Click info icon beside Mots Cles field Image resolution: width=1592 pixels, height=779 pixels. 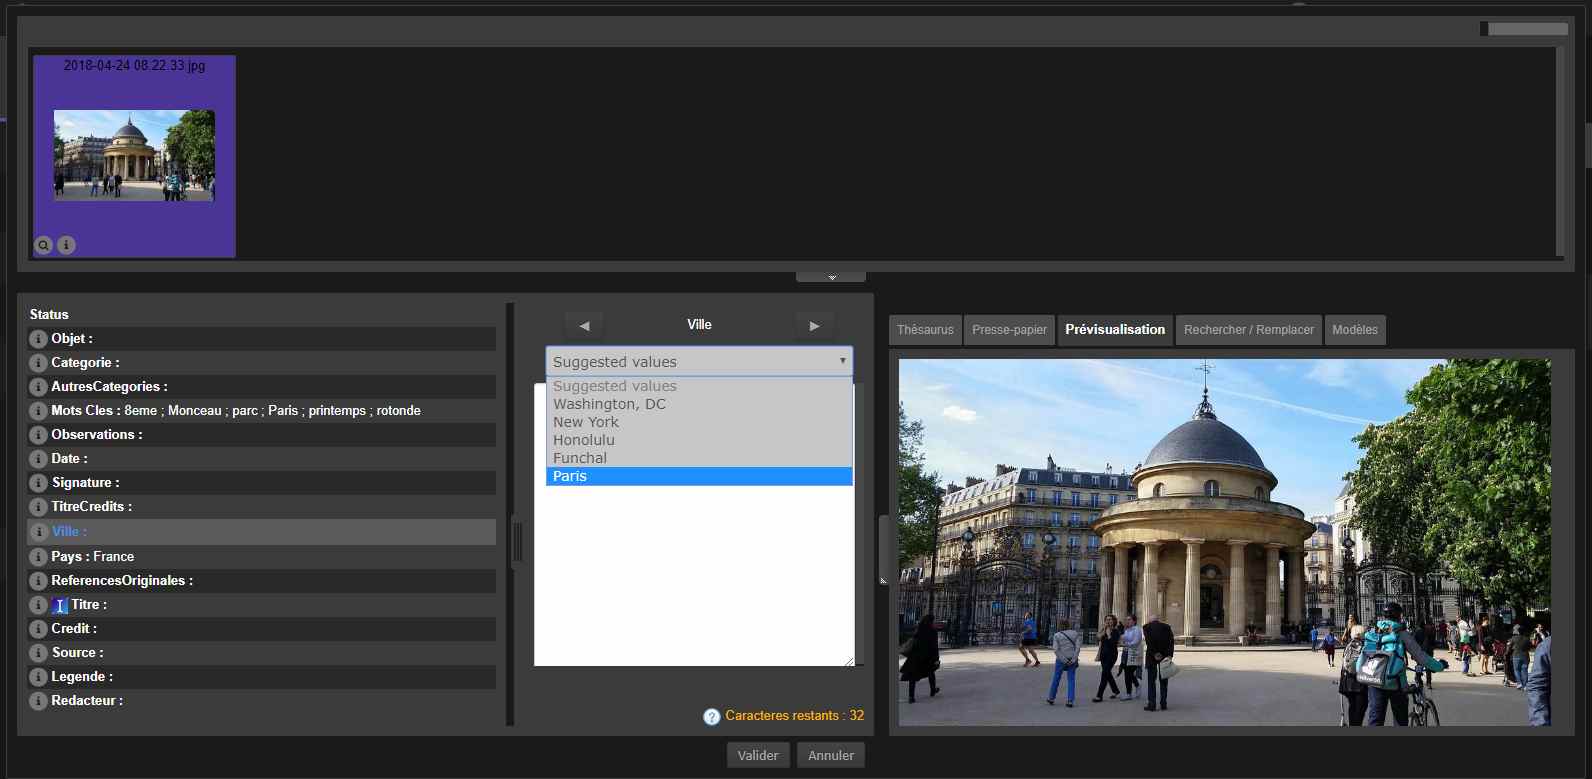(x=38, y=411)
